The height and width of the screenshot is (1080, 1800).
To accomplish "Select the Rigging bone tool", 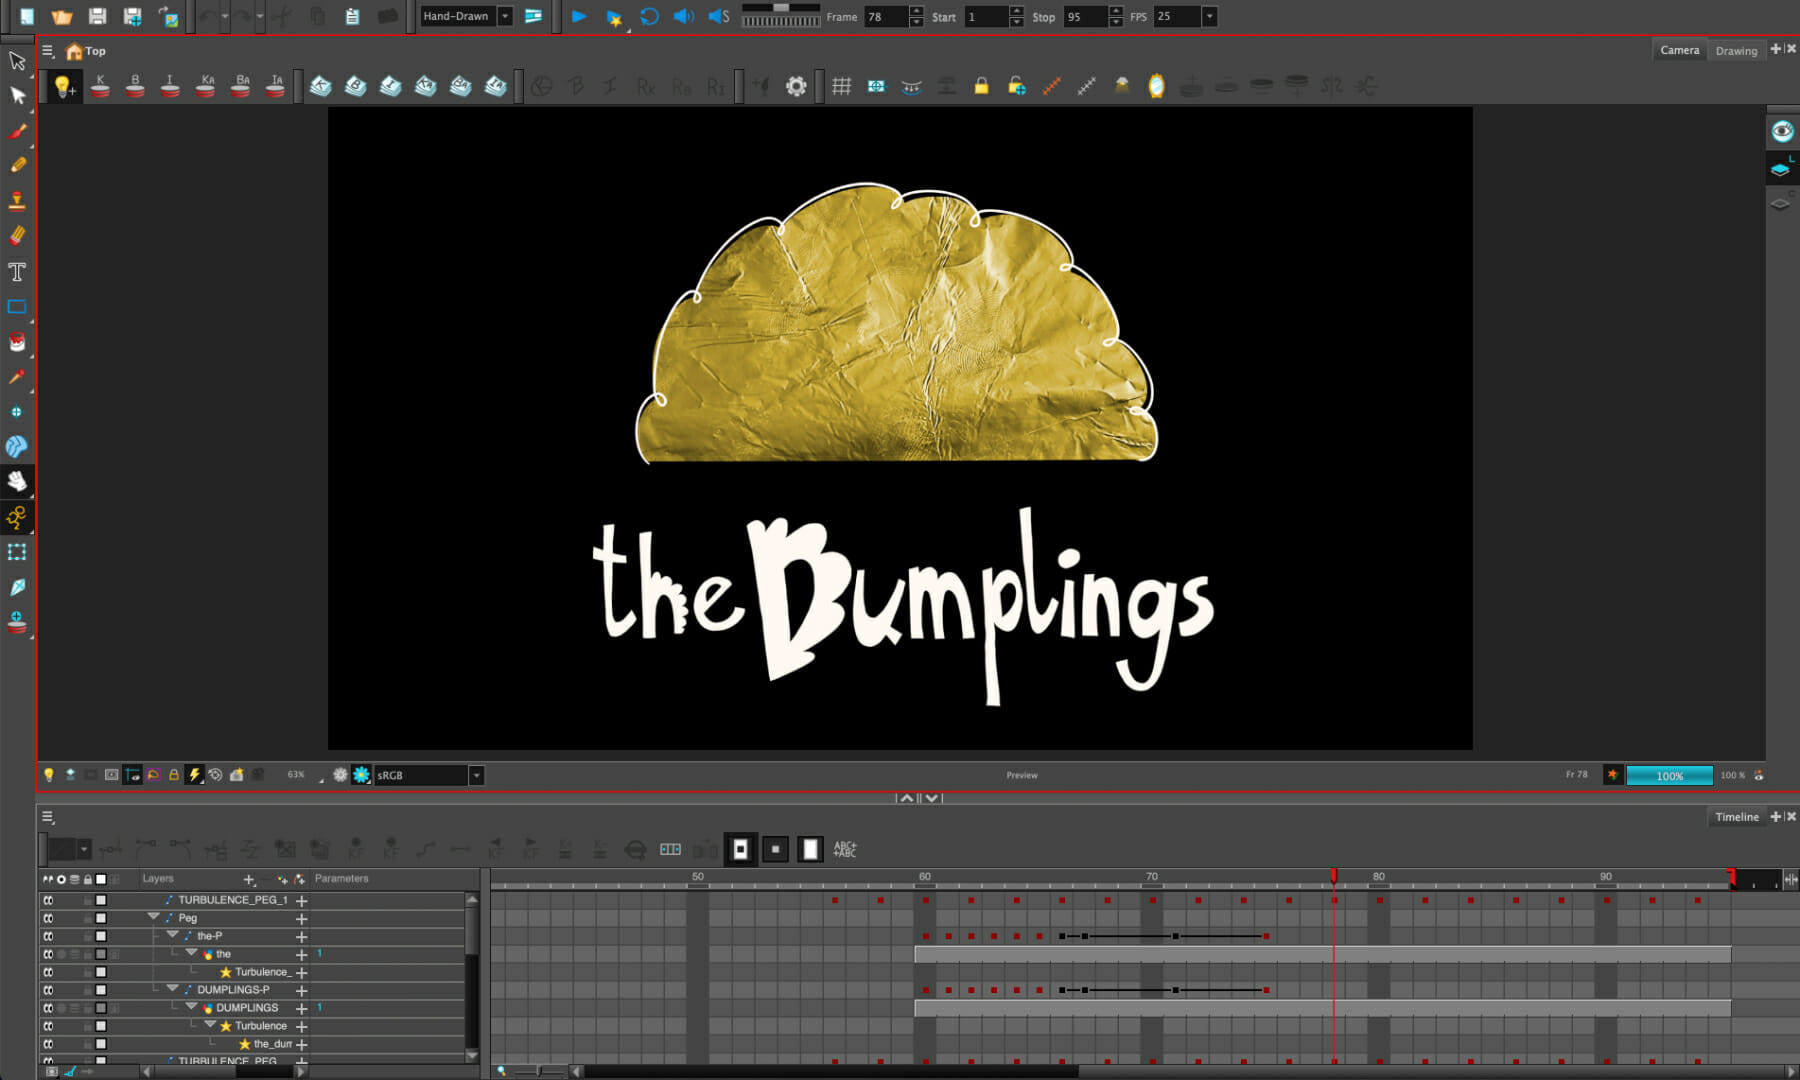I will coord(17,517).
